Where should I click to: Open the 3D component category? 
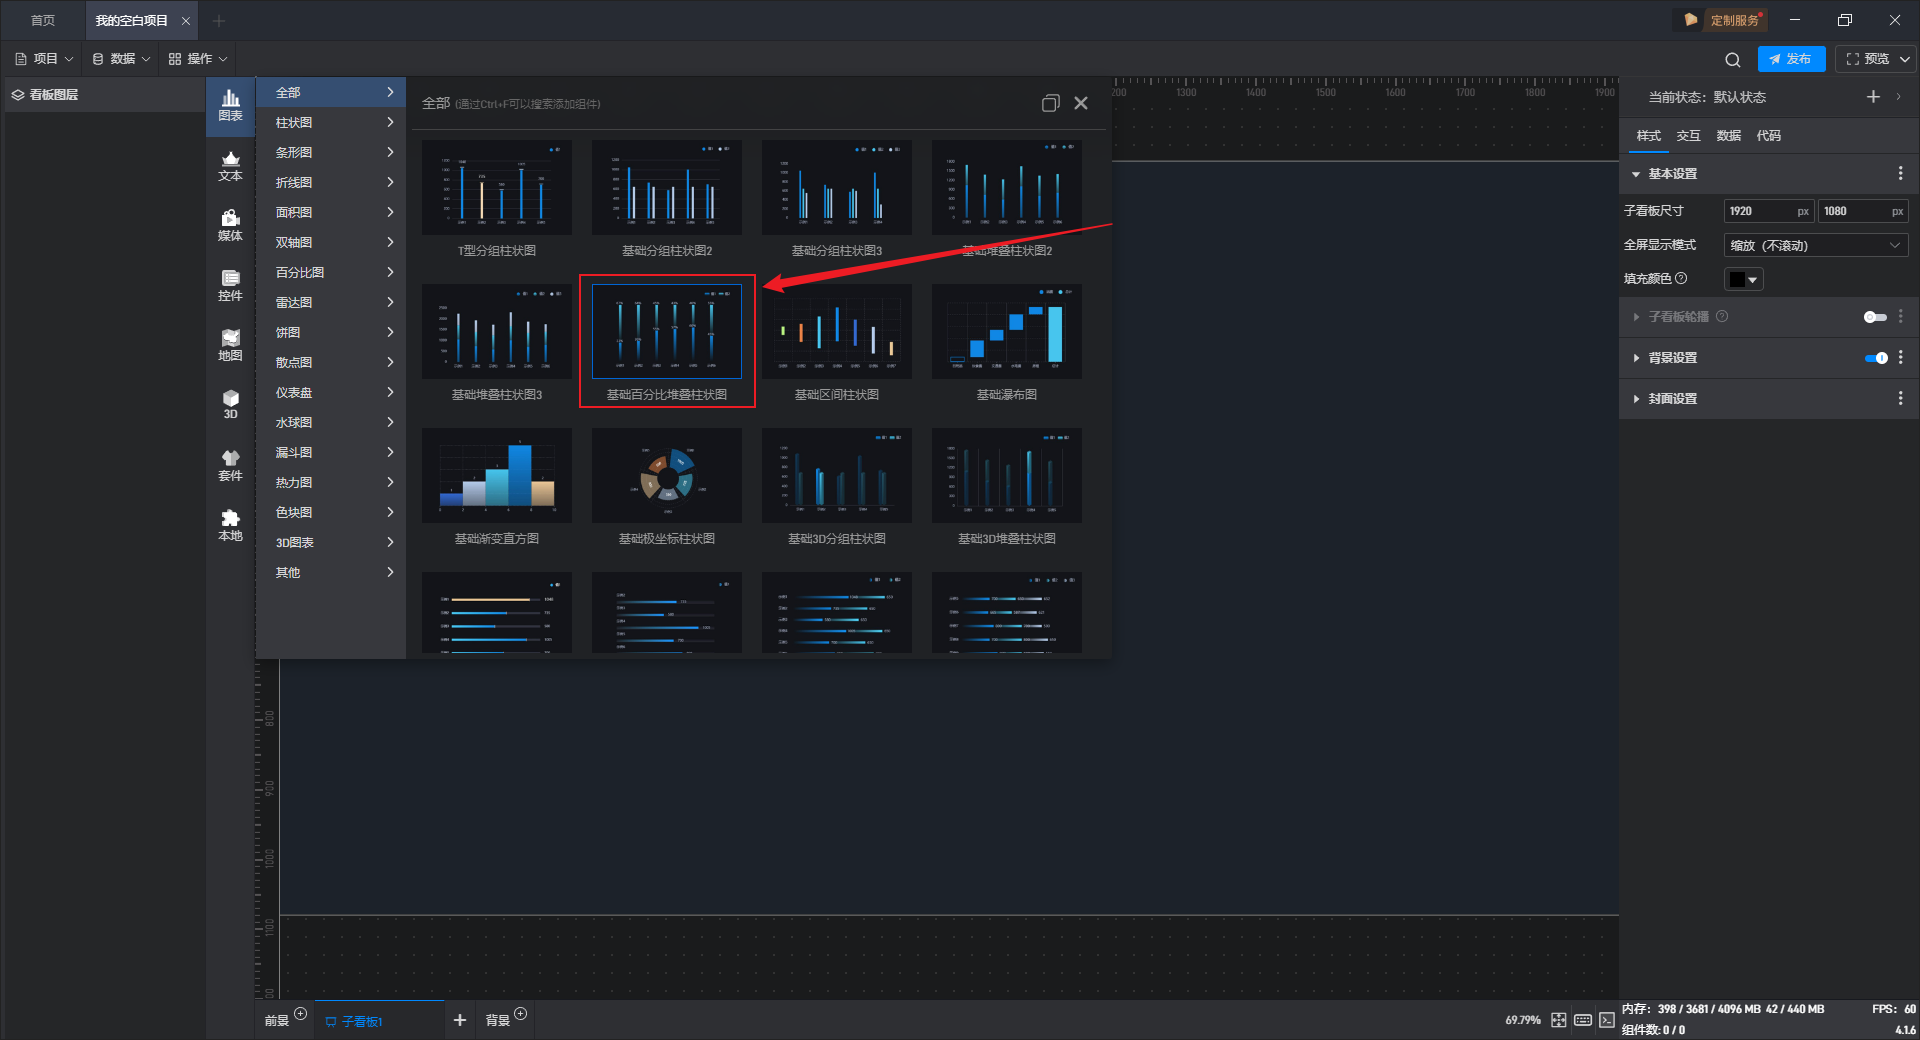click(x=230, y=404)
